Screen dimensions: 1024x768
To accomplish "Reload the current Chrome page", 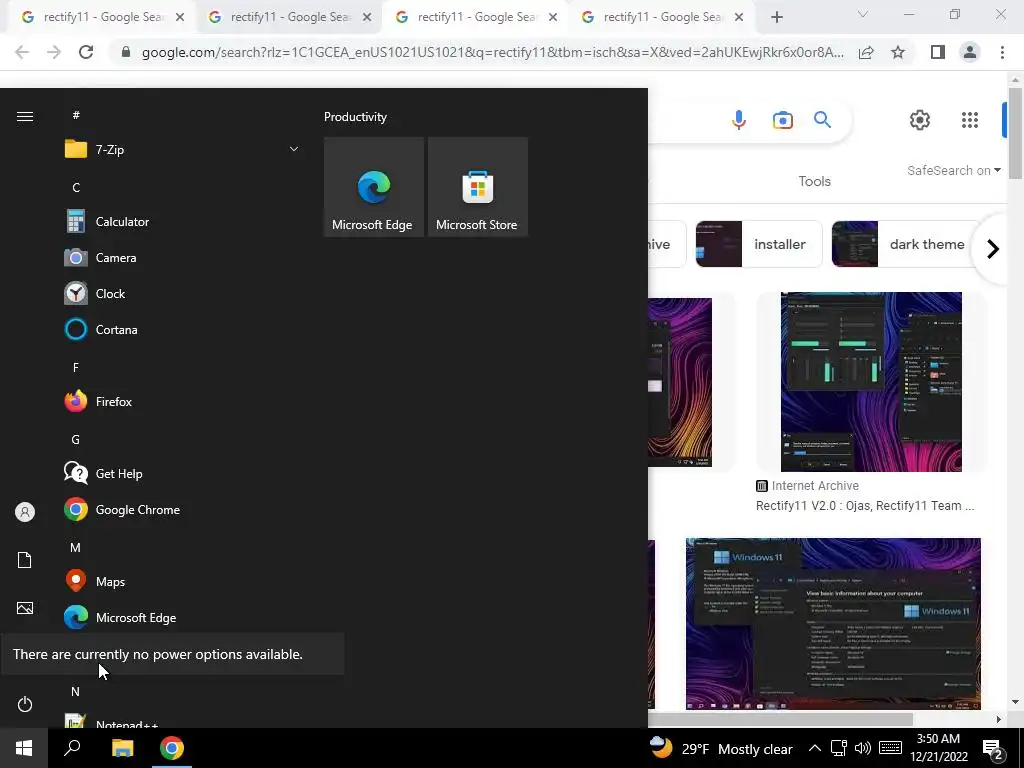I will tap(86, 52).
